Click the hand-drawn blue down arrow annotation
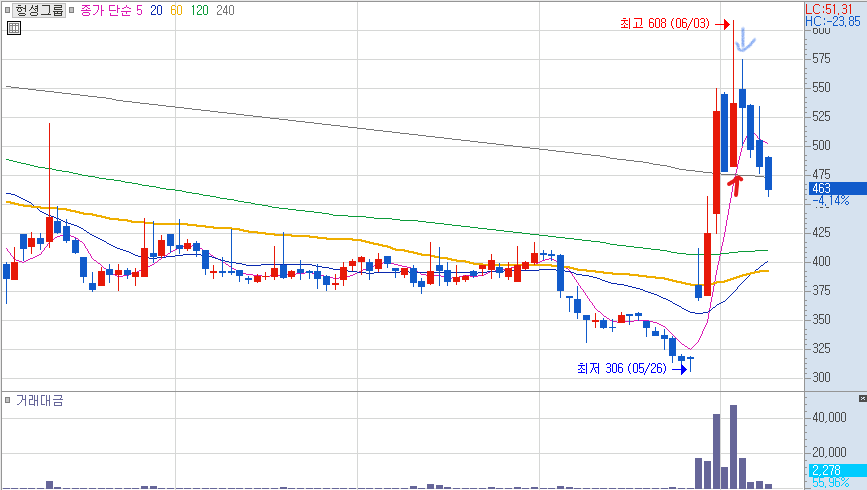 pyautogui.click(x=745, y=40)
